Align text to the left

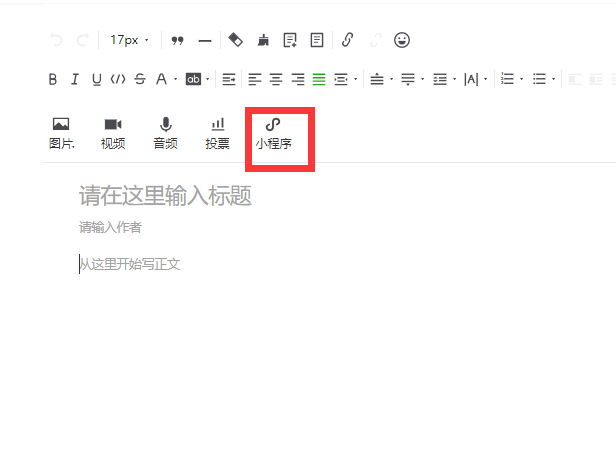point(255,79)
